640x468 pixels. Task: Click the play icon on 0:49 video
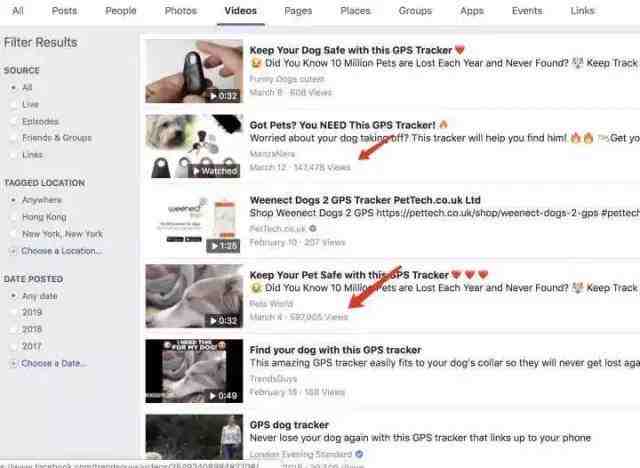[213, 396]
